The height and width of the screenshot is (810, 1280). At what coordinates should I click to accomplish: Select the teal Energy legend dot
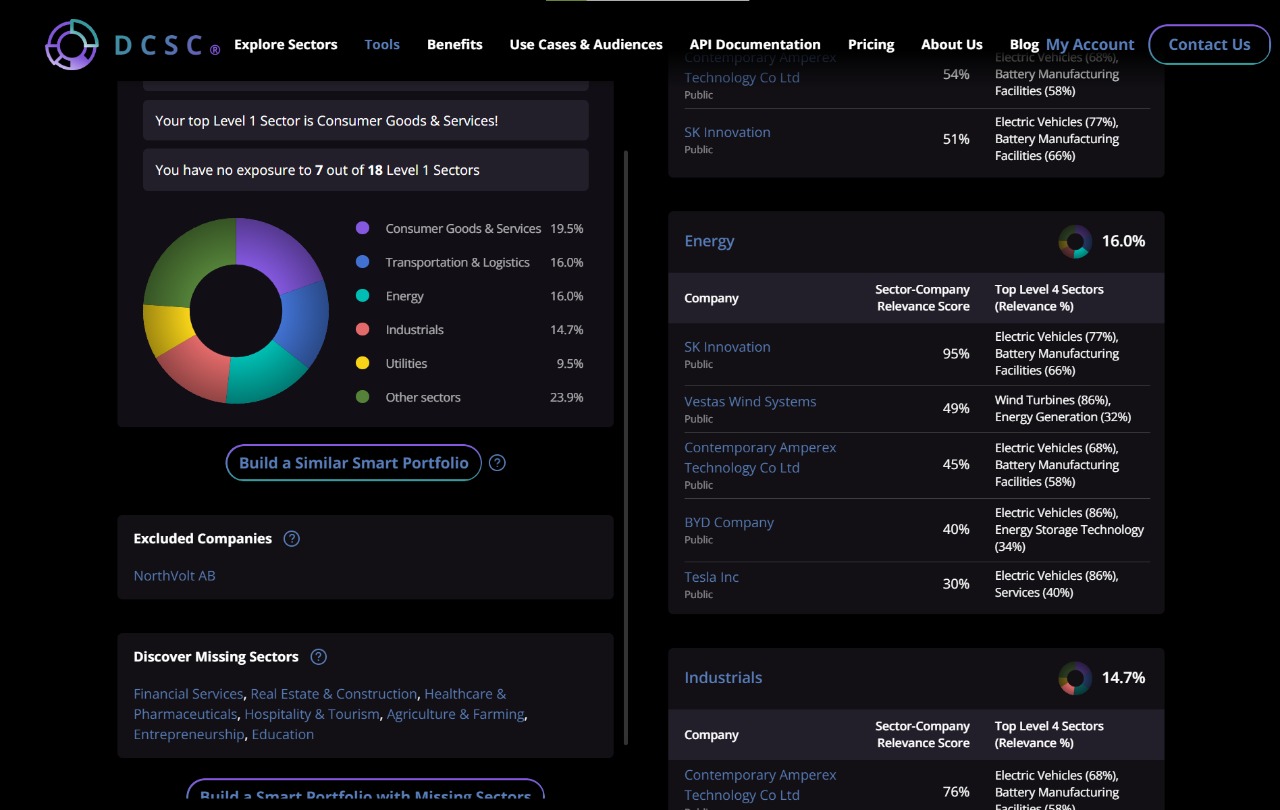(362, 296)
